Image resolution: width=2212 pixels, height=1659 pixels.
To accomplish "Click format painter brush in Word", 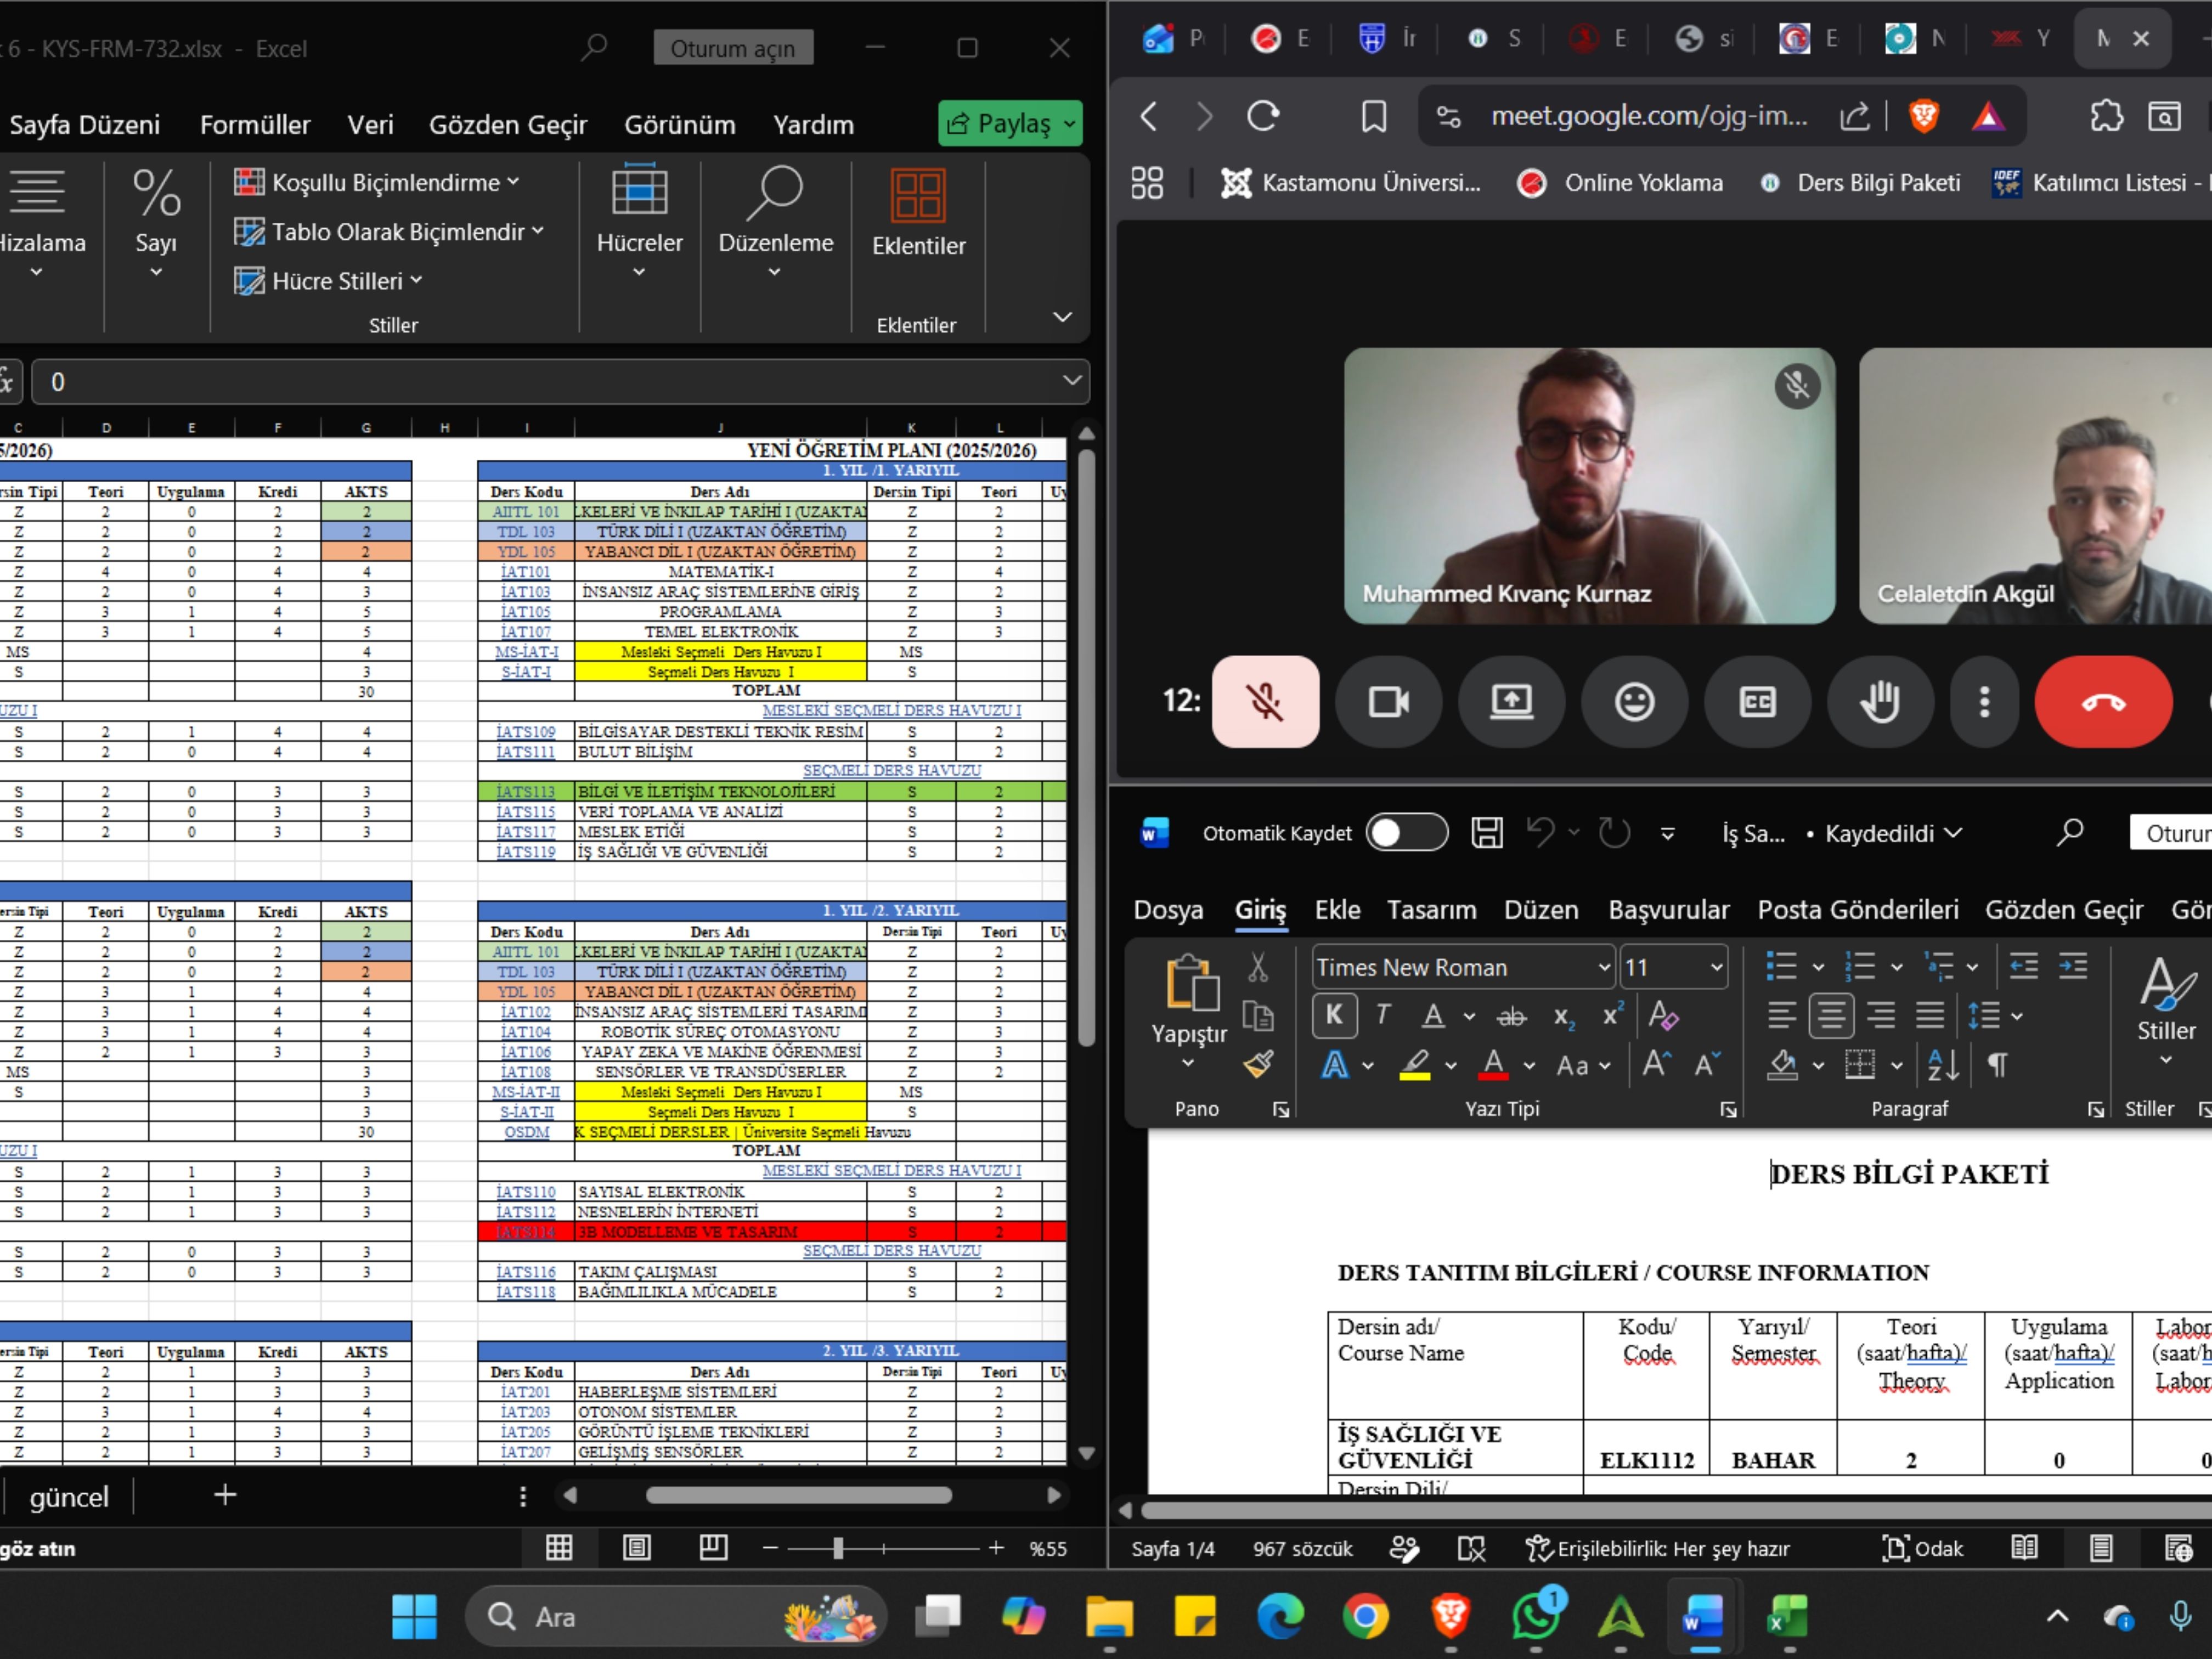I will (1258, 1065).
